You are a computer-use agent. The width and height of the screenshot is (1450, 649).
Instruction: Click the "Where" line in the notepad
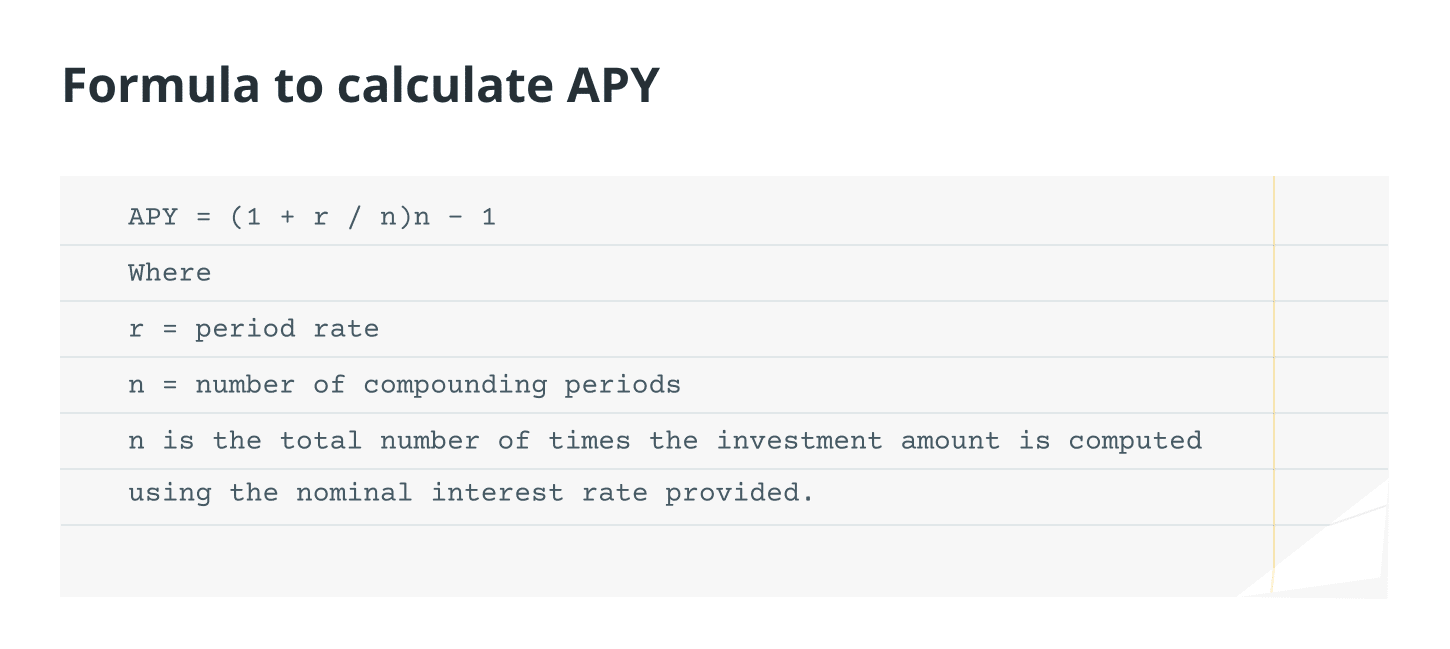tap(170, 273)
